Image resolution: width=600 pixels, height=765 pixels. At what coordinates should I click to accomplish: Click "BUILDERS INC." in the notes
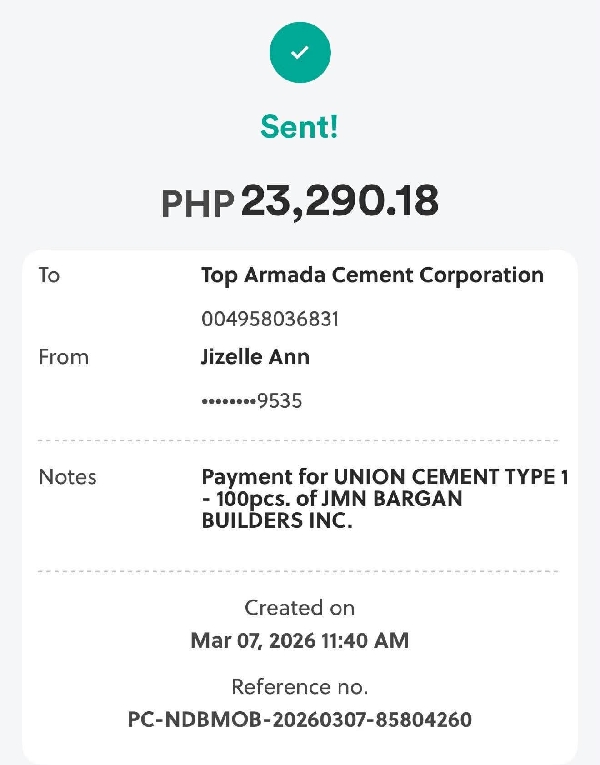pyautogui.click(x=277, y=521)
